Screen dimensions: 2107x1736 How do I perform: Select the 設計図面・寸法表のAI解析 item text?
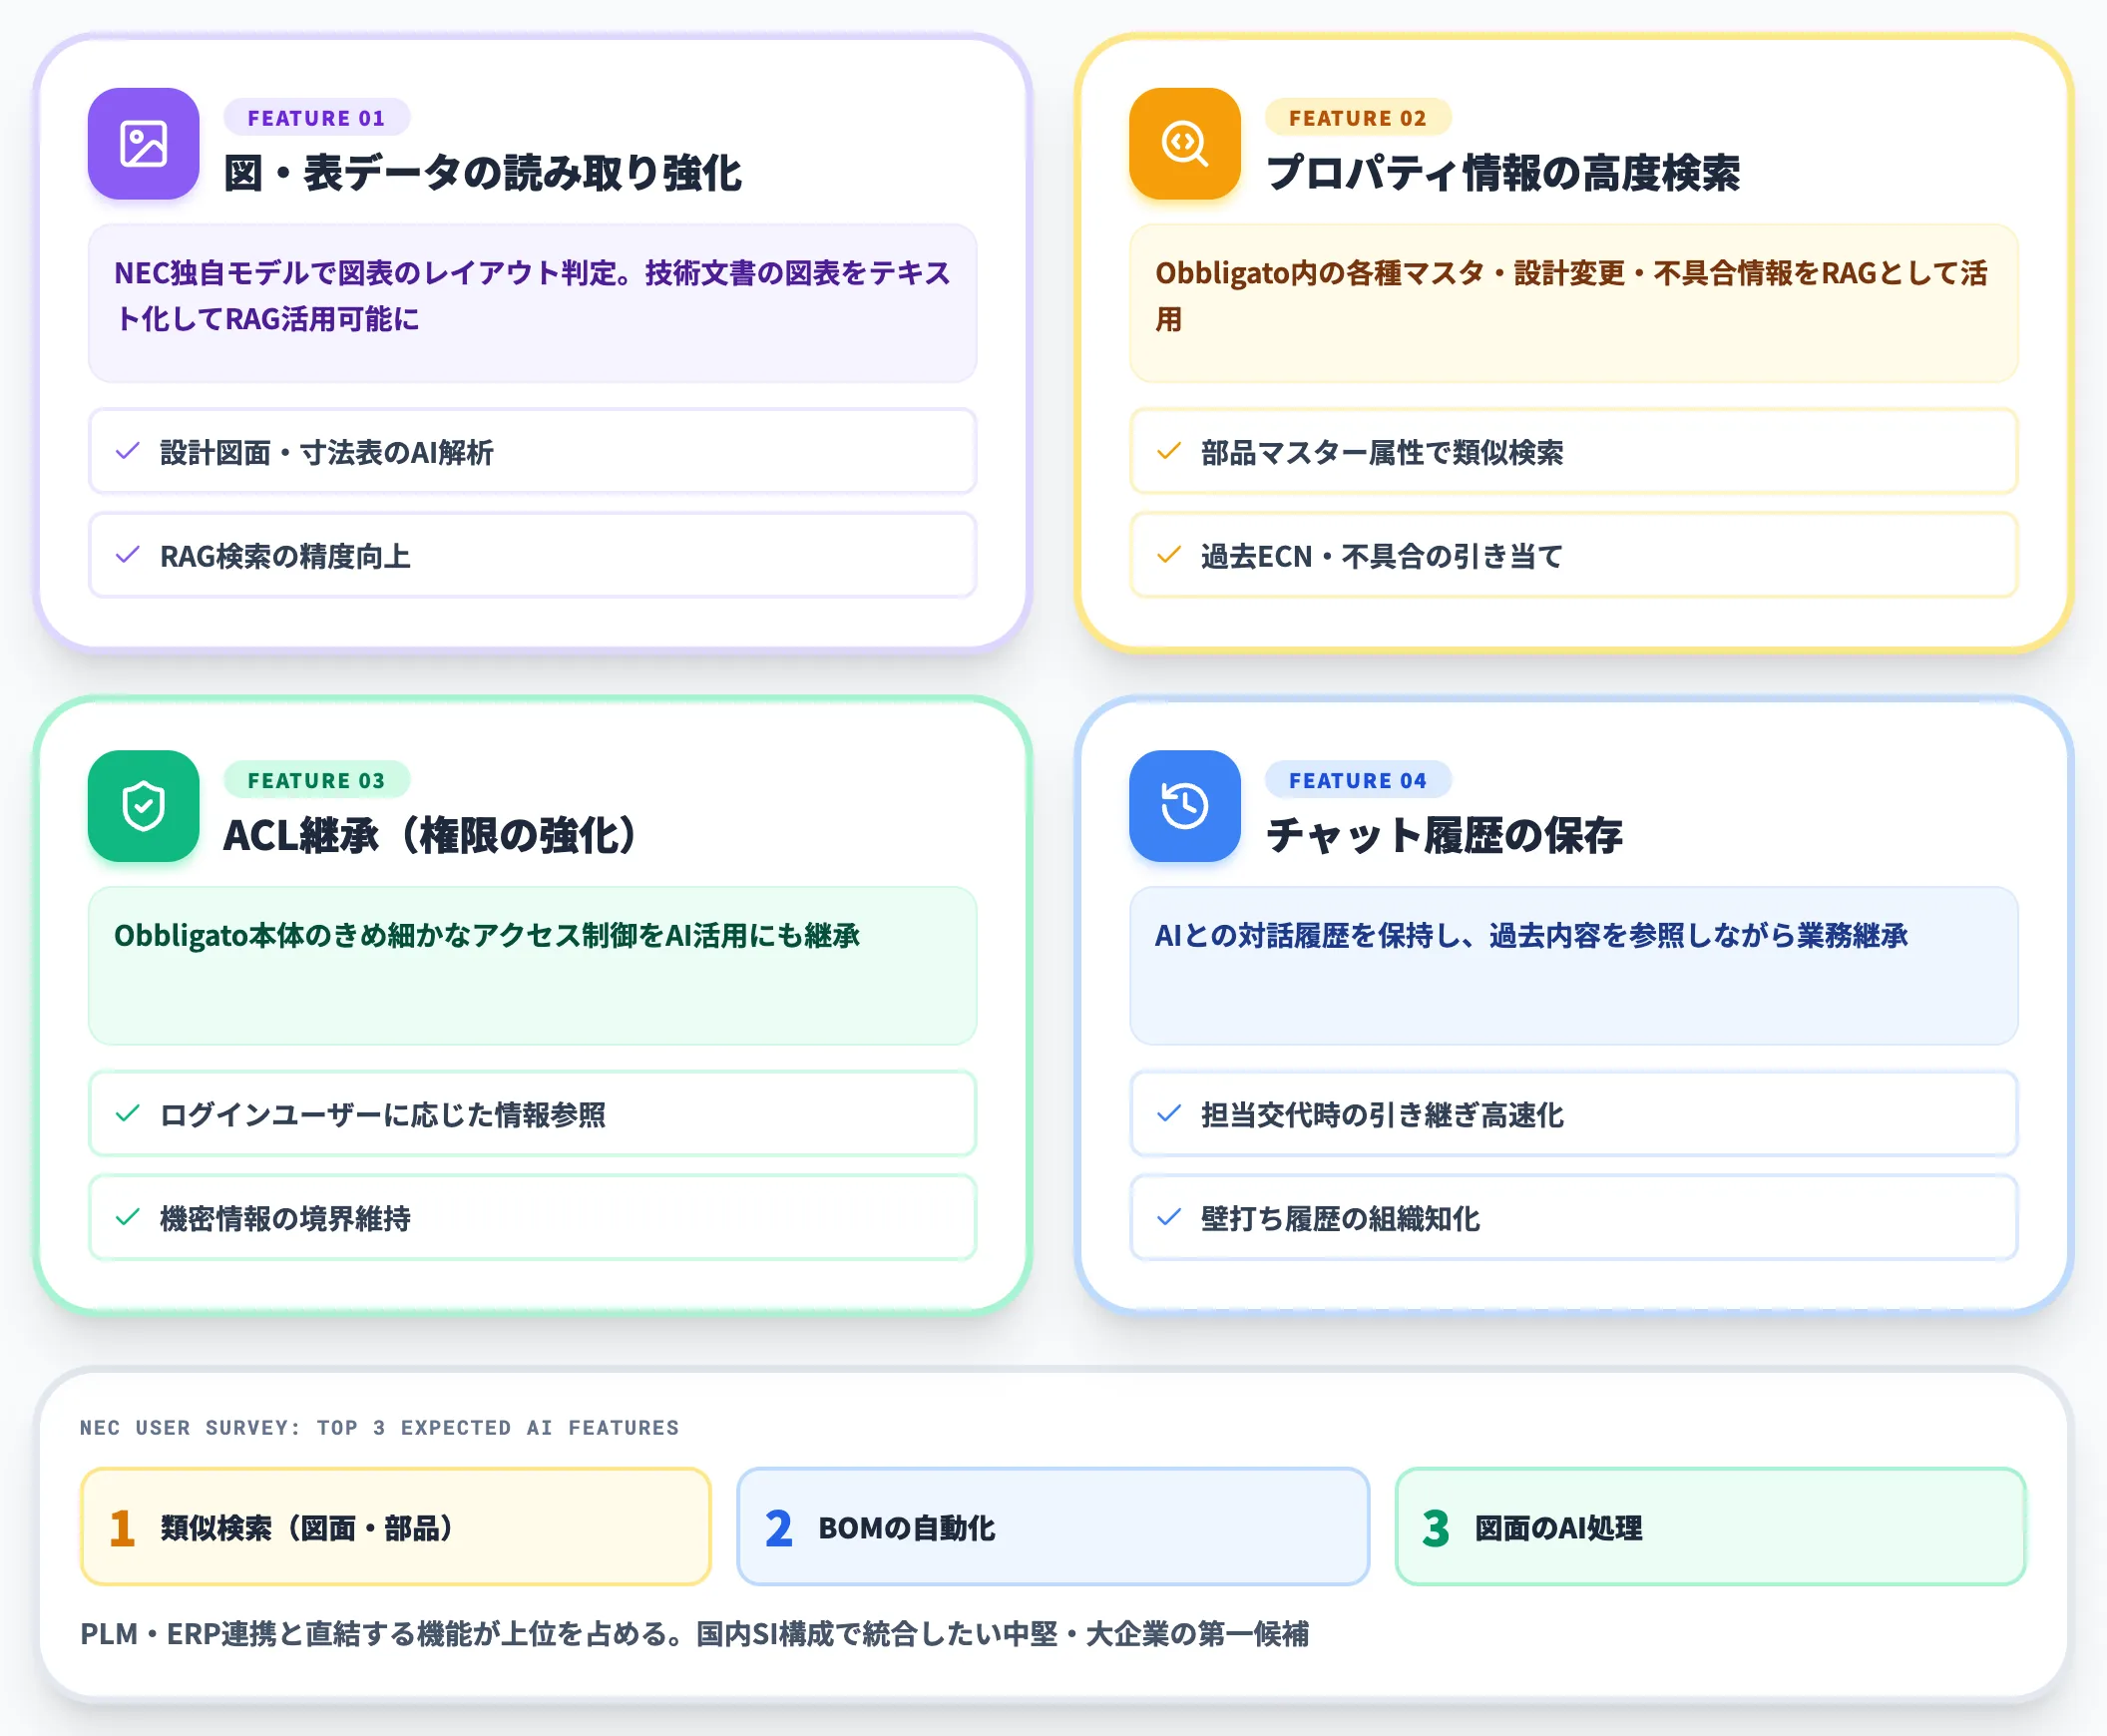tap(326, 452)
